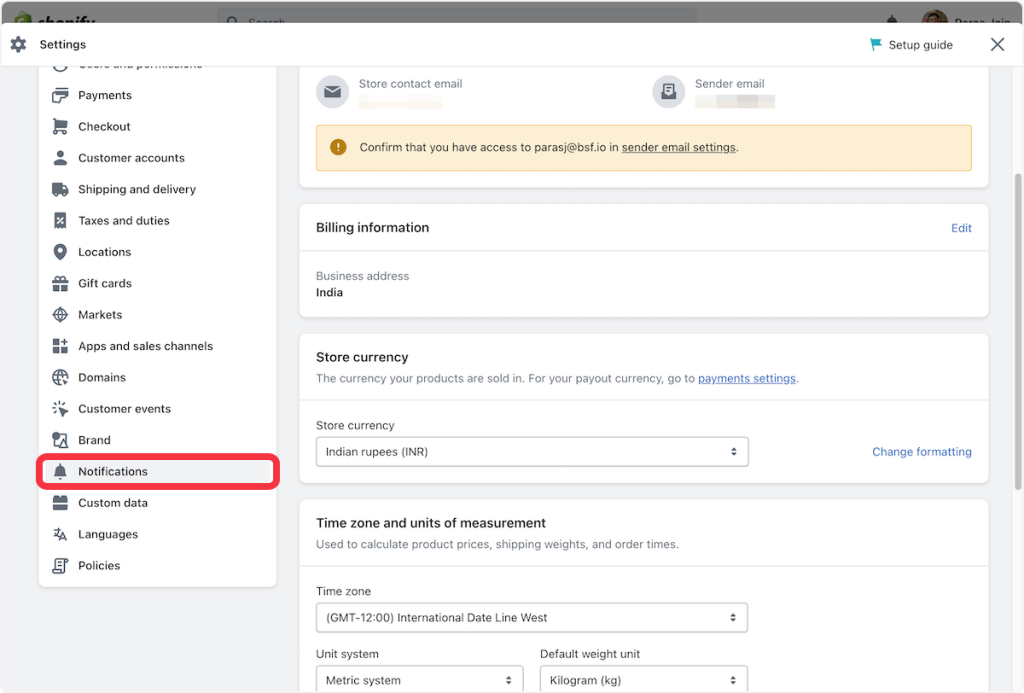
Task: Click the Checkout cart icon
Action: click(x=60, y=127)
